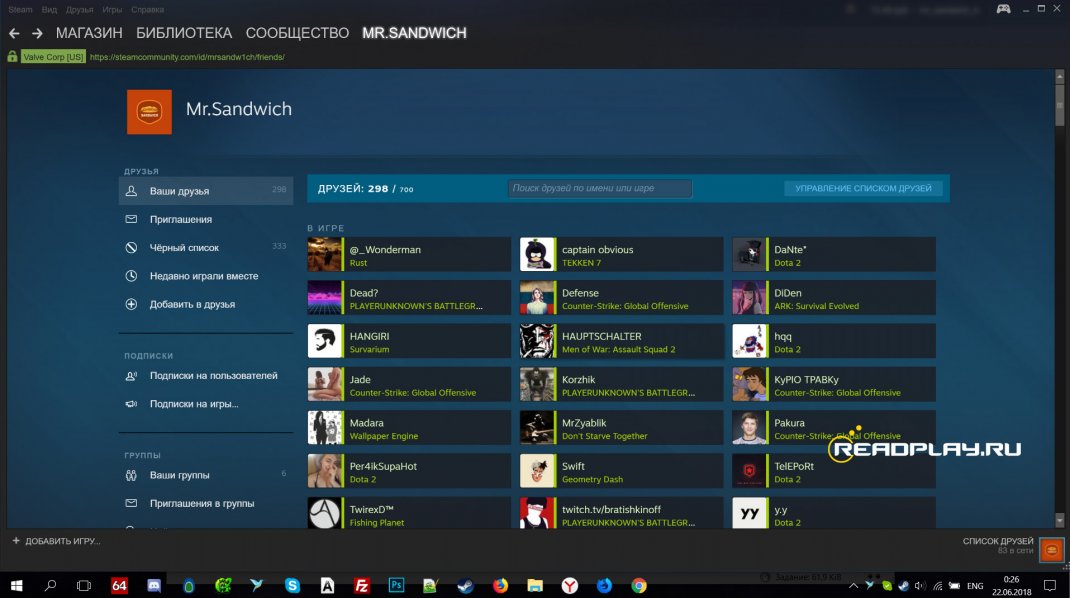Open Skype from the taskbar

point(292,585)
